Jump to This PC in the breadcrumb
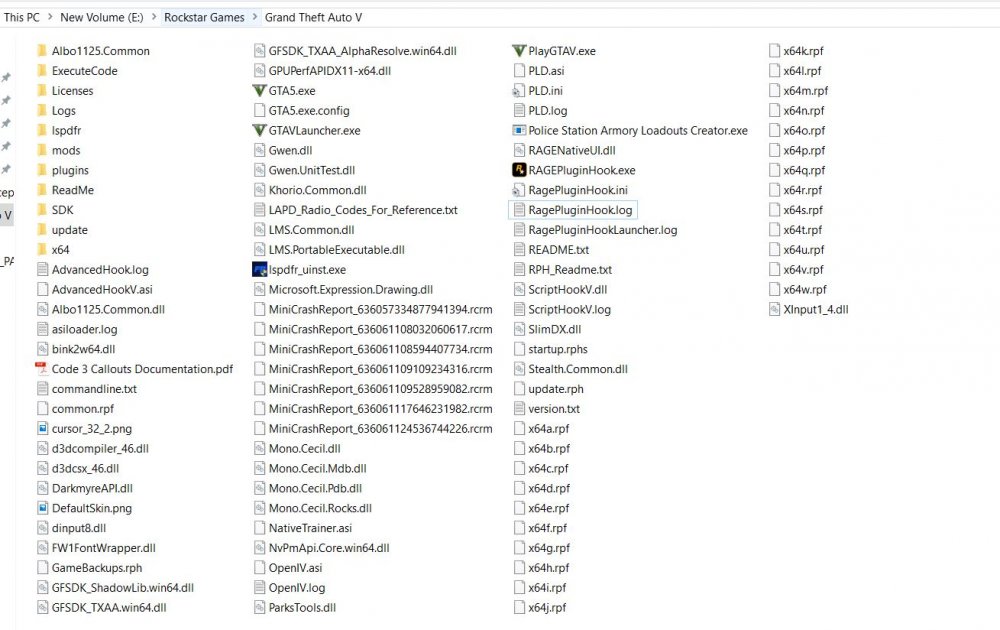 22,17
